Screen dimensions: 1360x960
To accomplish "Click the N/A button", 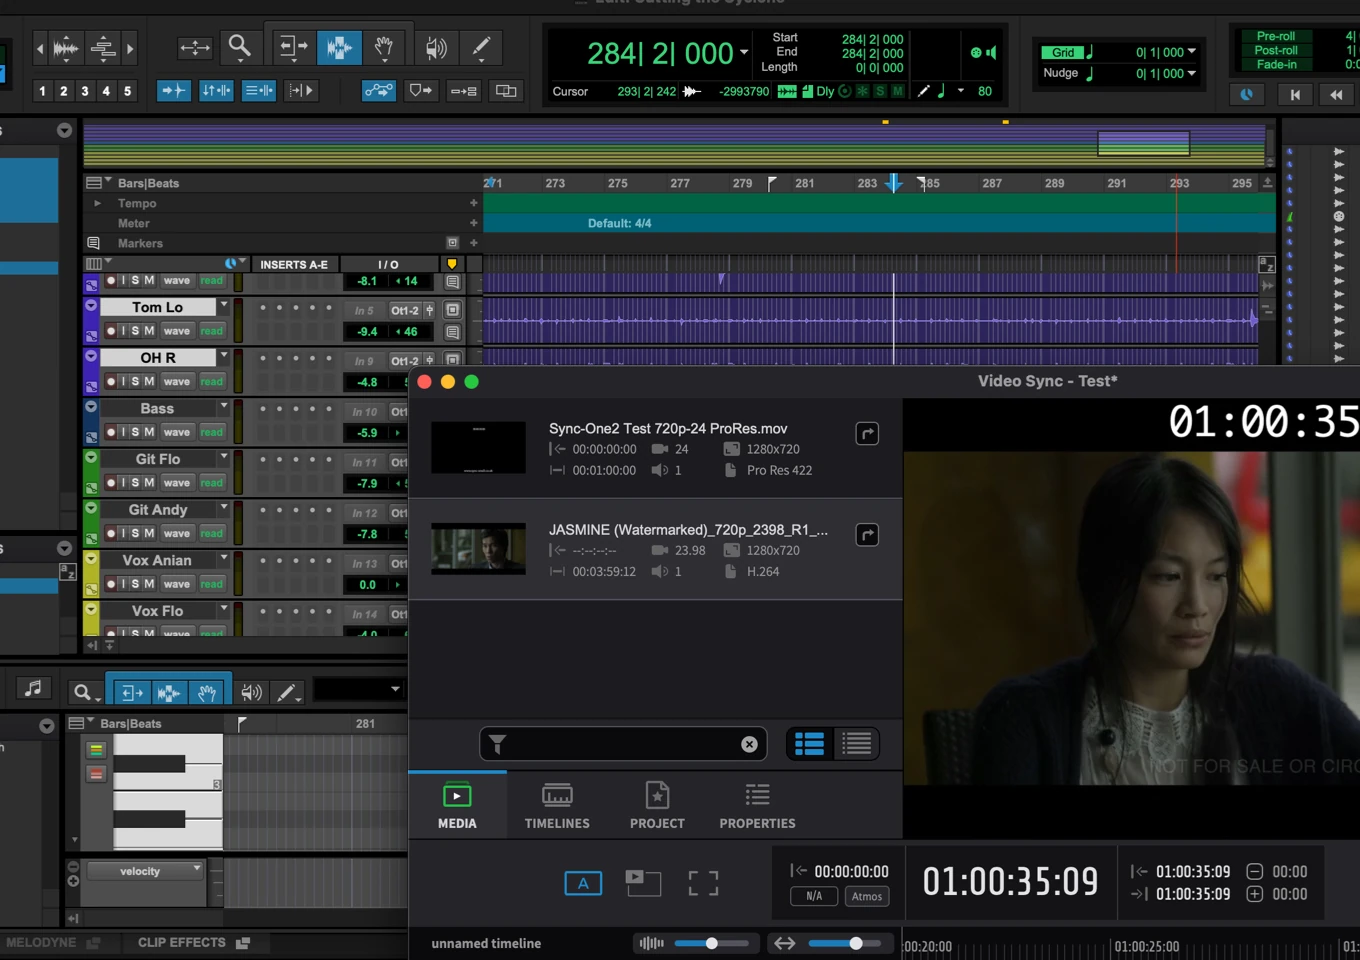I will (x=814, y=896).
